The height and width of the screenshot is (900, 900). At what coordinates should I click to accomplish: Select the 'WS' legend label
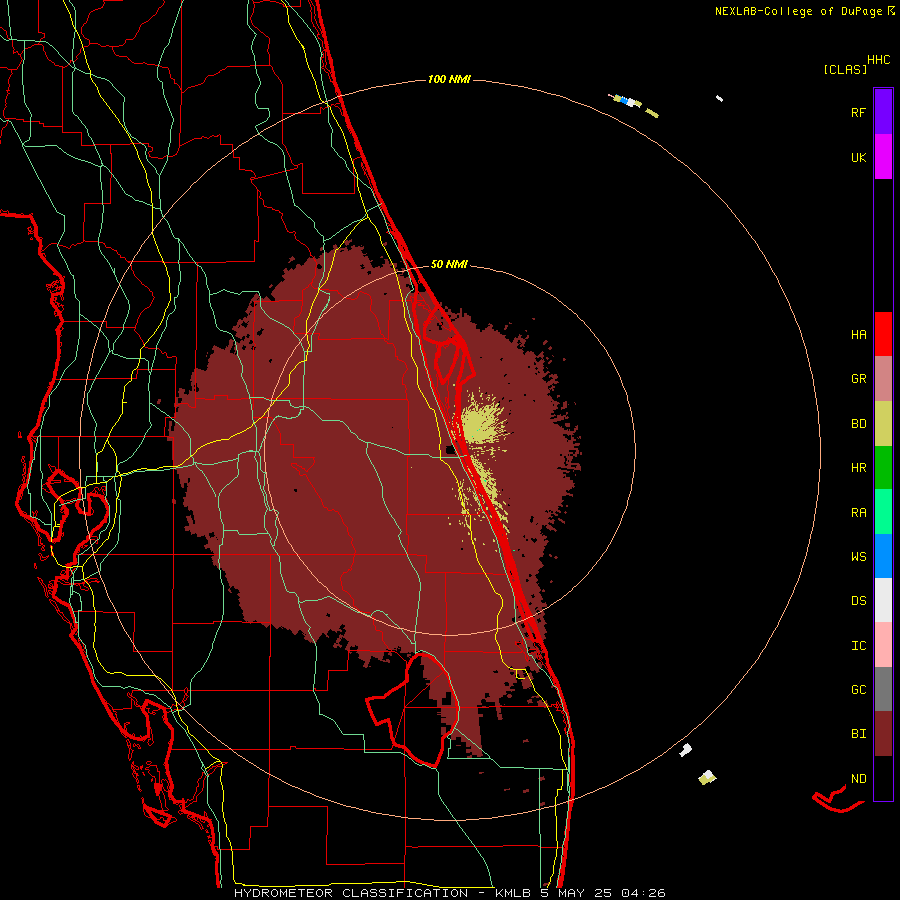[x=858, y=556]
